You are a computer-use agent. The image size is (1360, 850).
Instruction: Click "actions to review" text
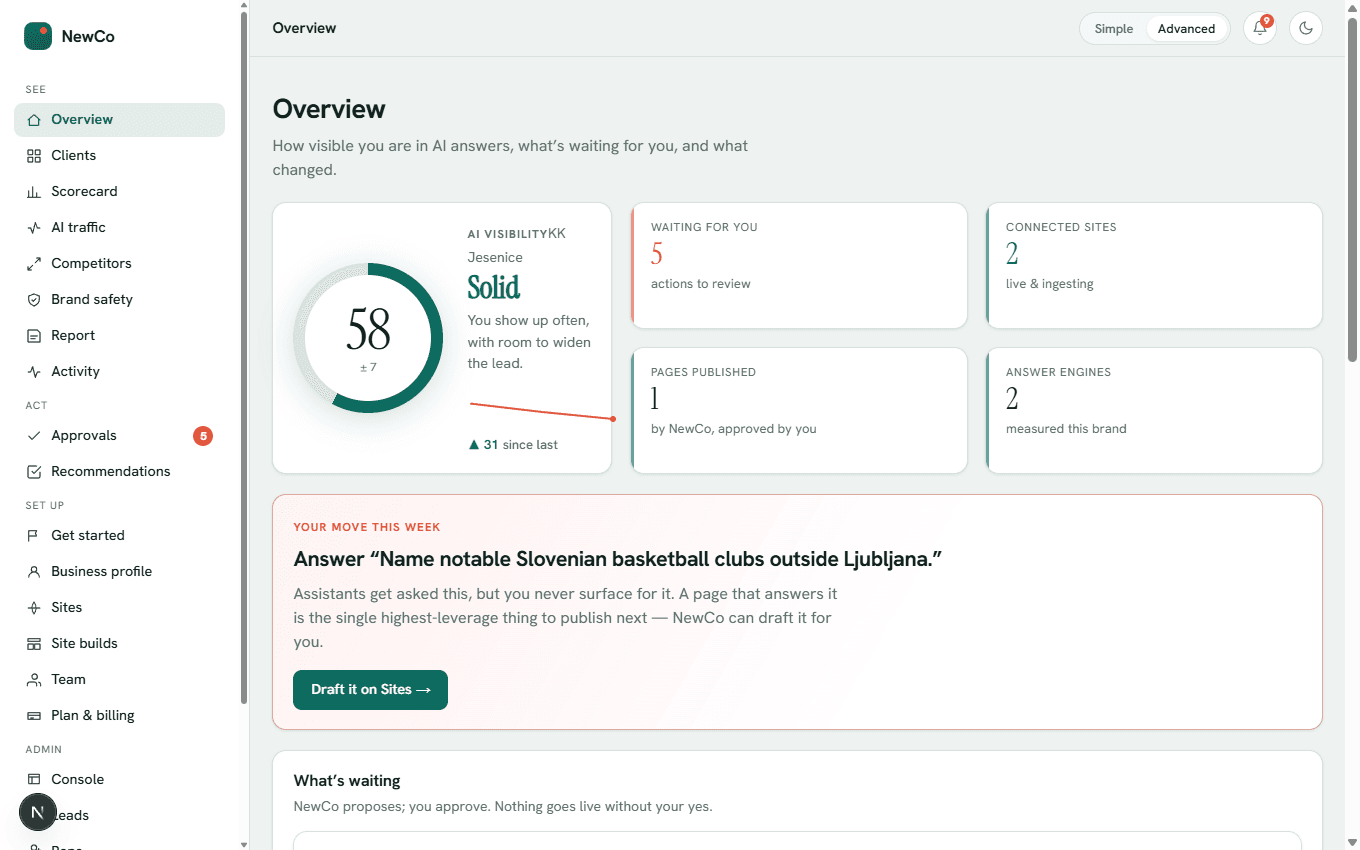(701, 284)
